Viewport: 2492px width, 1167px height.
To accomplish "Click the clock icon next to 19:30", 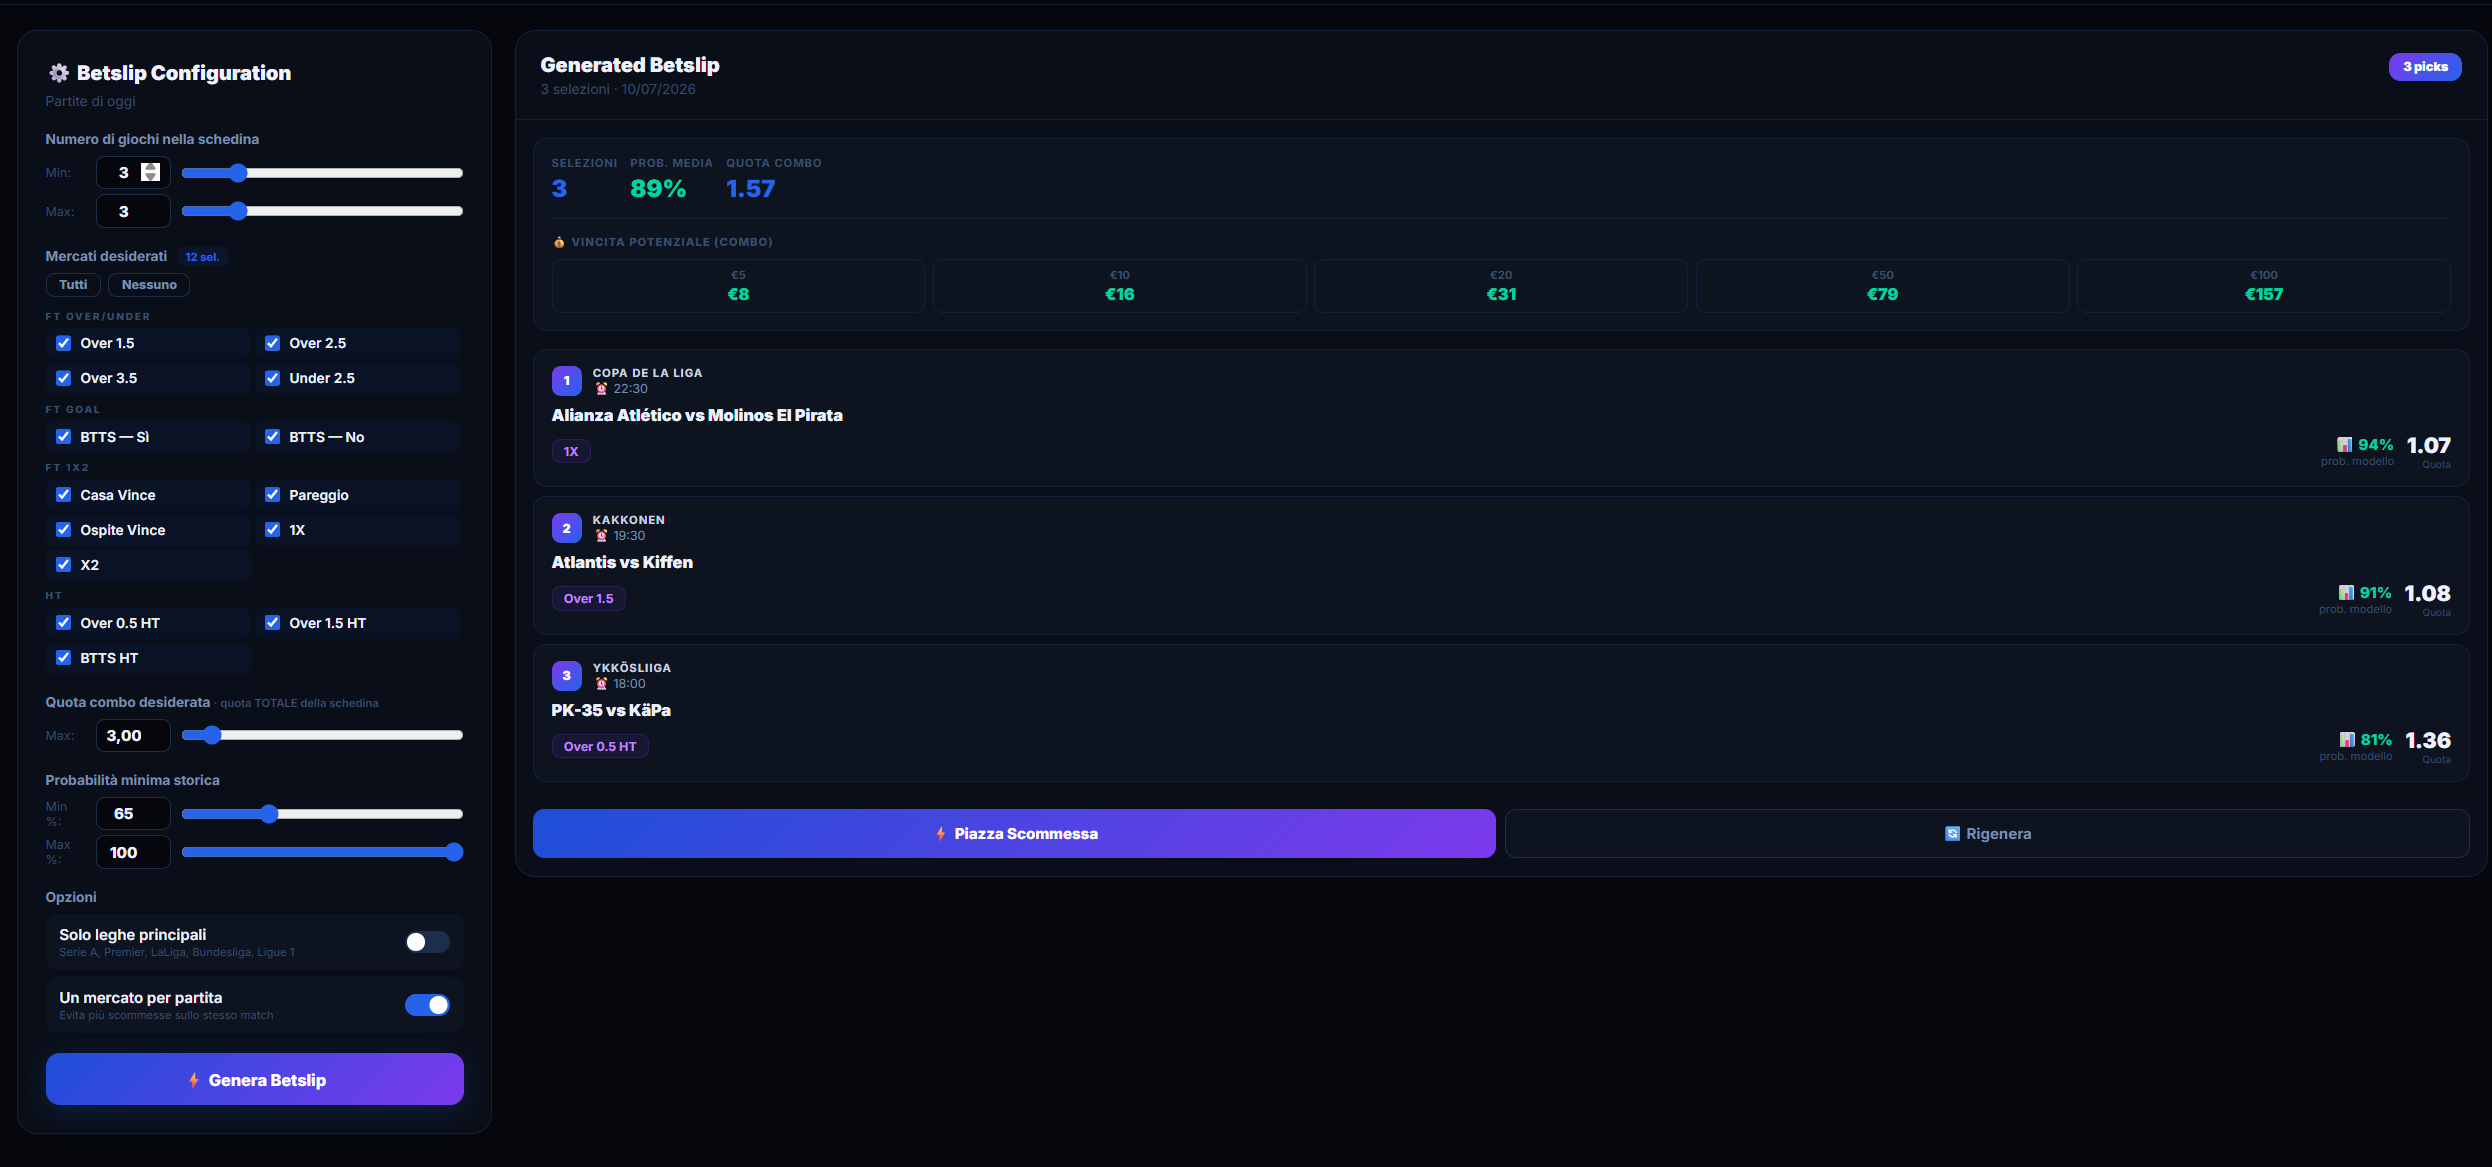I will 601,536.
